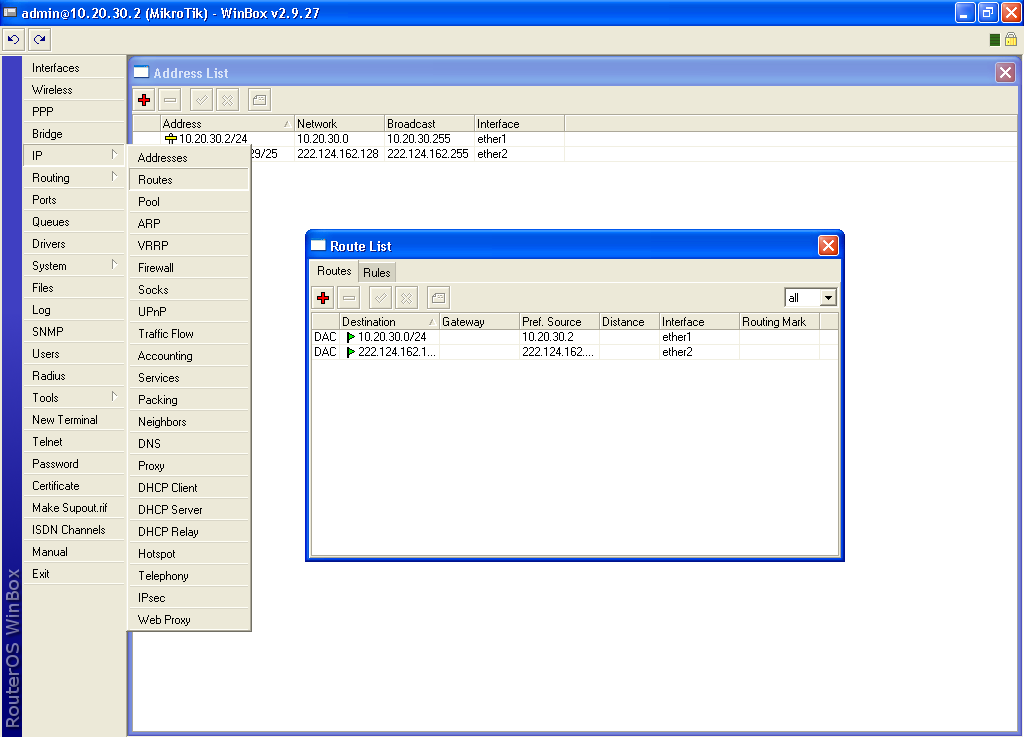The width and height of the screenshot is (1024, 737).
Task: Click the Routing Mark column header
Action: (779, 322)
